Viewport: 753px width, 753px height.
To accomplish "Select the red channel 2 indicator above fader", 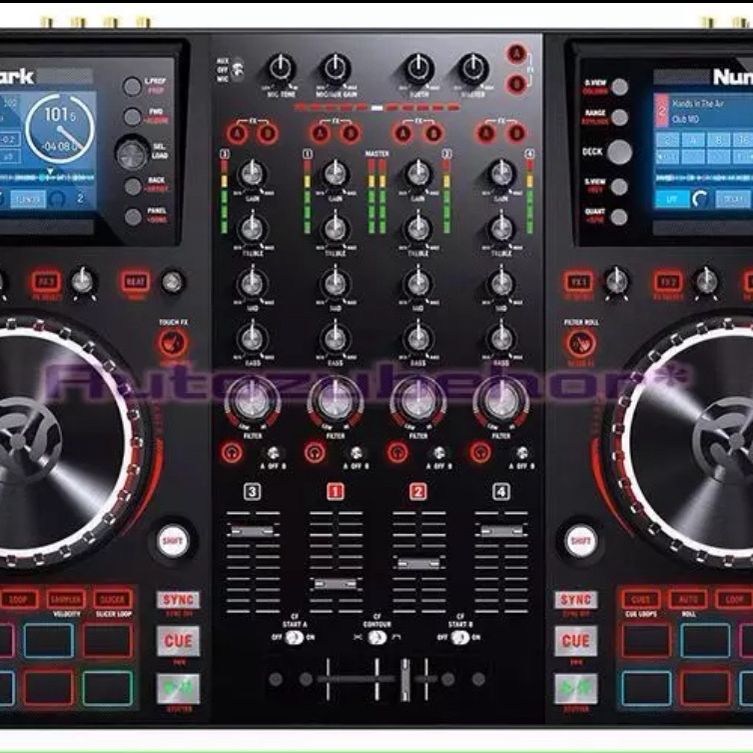I will tap(418, 492).
